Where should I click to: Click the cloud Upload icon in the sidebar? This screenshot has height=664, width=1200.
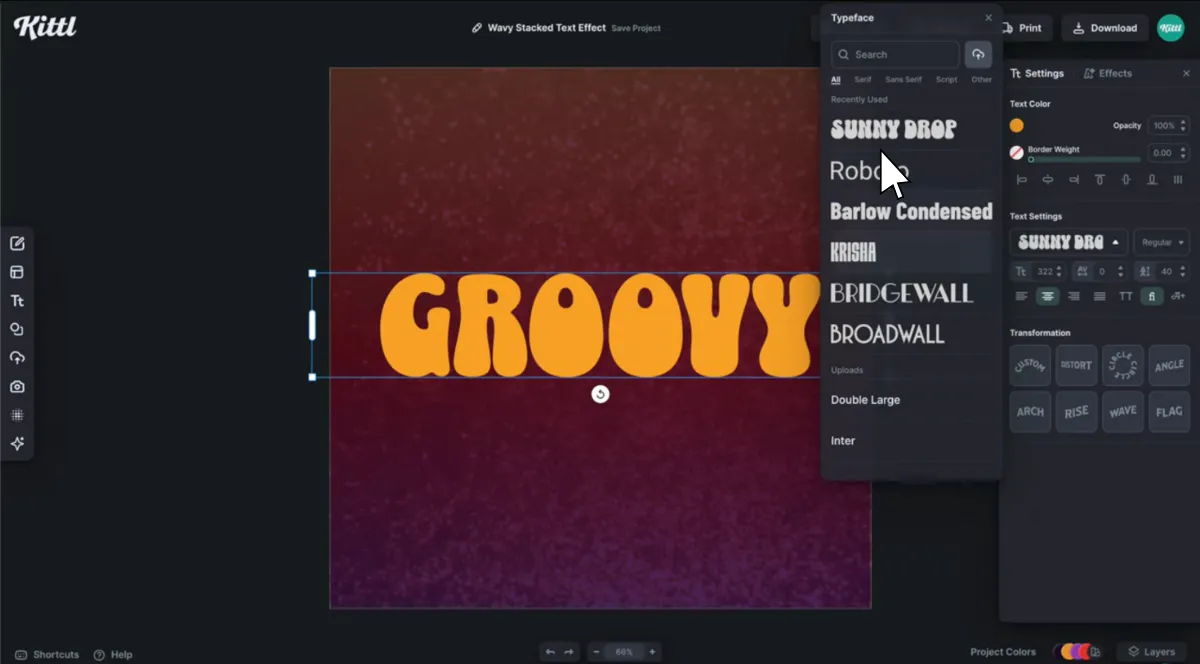[x=18, y=357]
